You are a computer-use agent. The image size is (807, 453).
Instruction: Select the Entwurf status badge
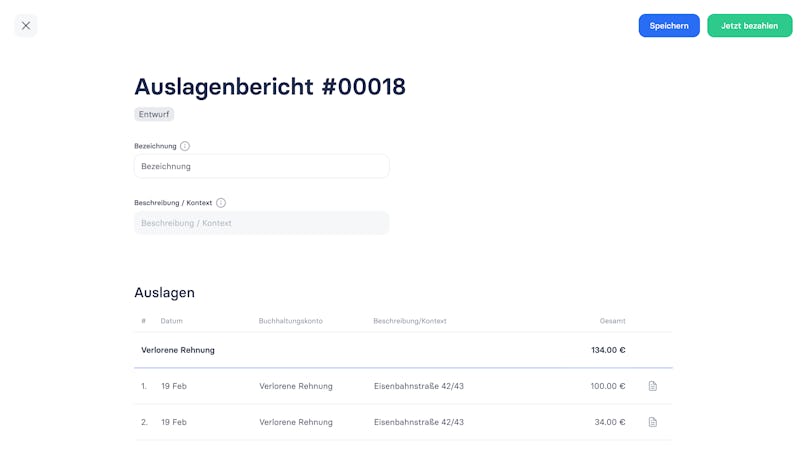pyautogui.click(x=154, y=114)
